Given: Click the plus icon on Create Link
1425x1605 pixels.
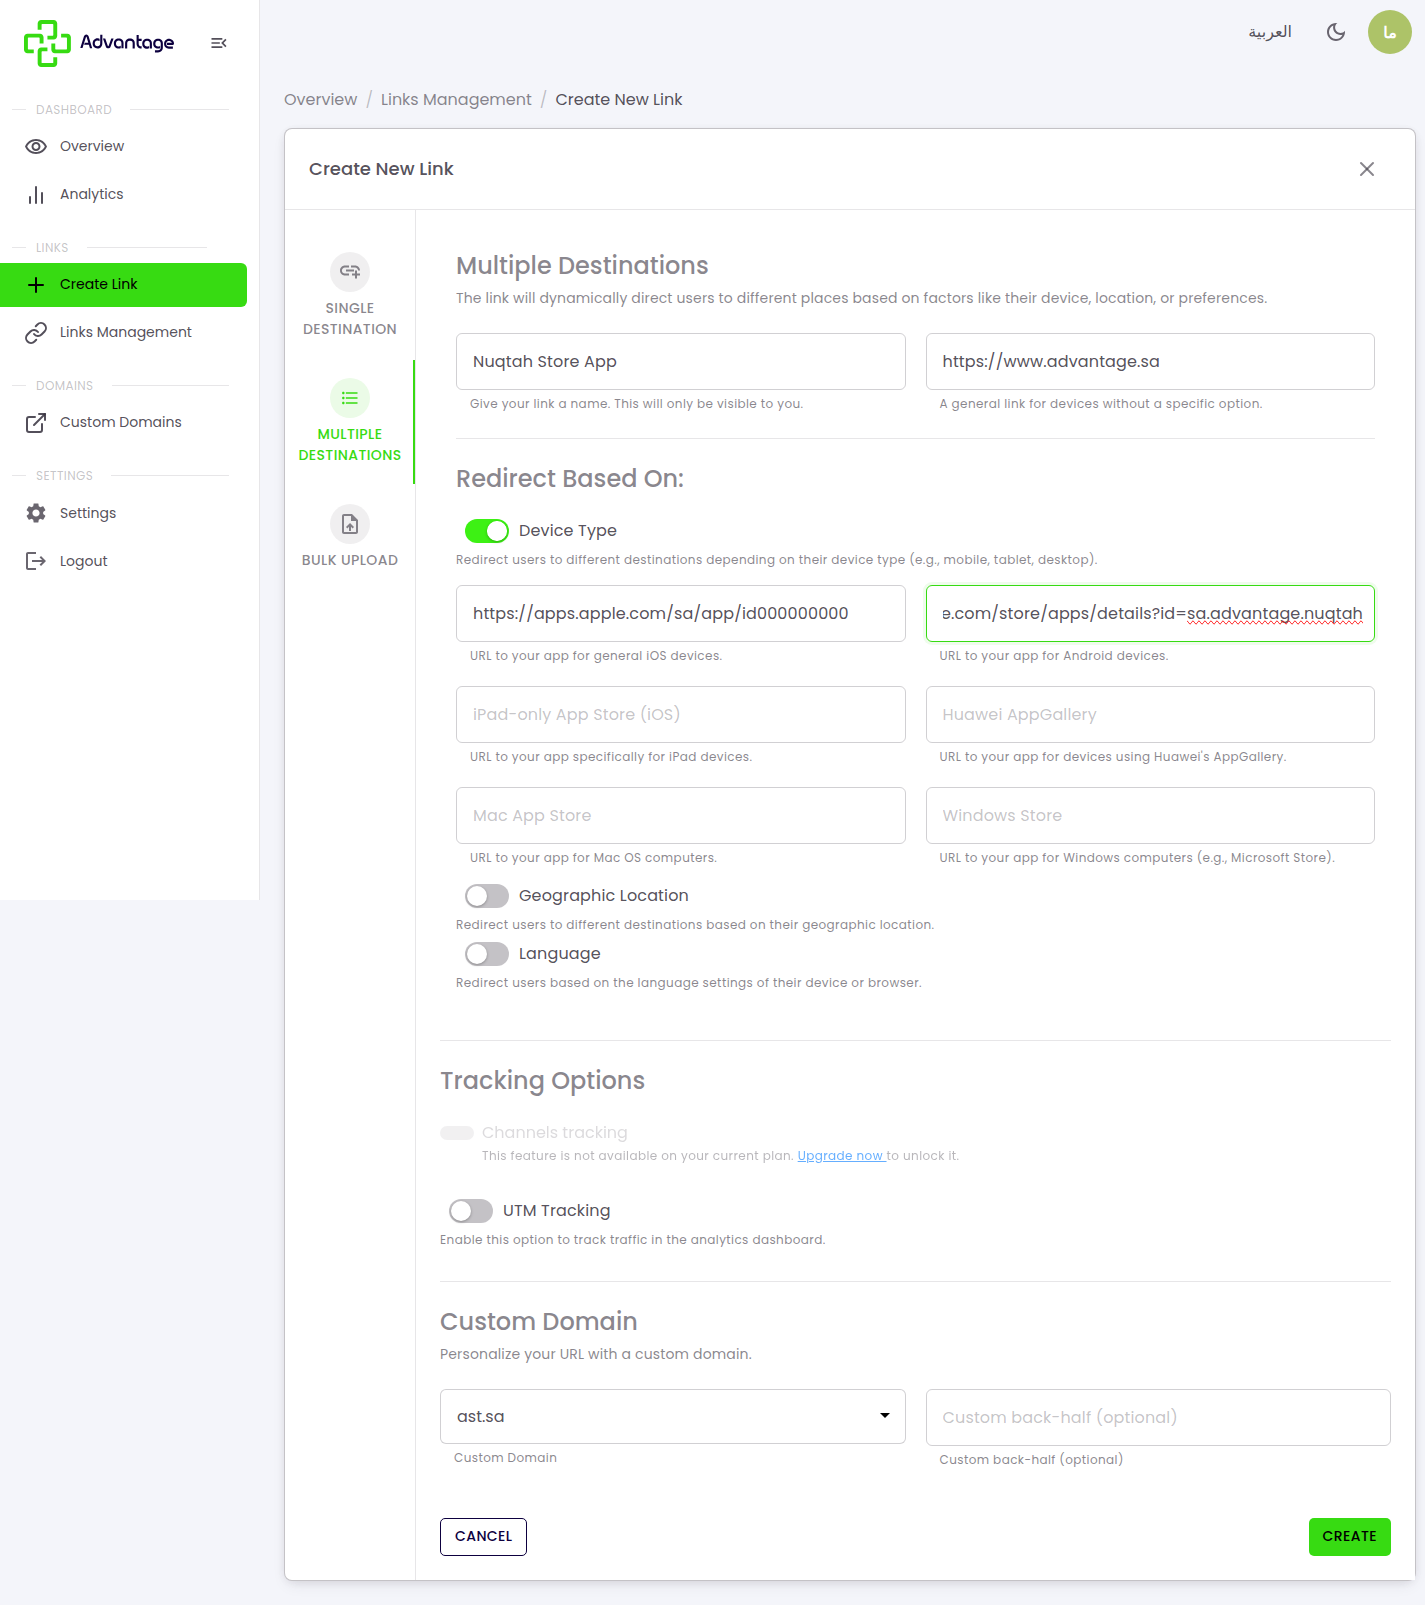Looking at the screenshot, I should [36, 285].
